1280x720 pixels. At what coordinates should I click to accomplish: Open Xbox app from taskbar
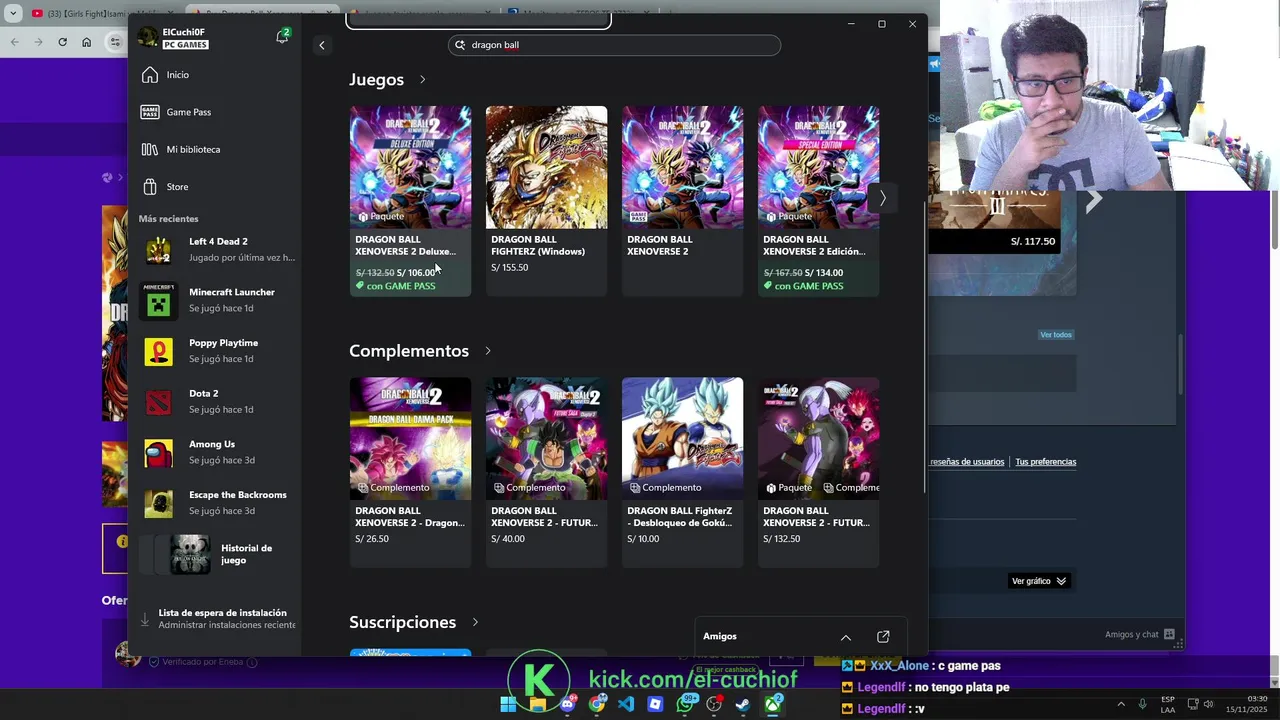click(x=773, y=704)
